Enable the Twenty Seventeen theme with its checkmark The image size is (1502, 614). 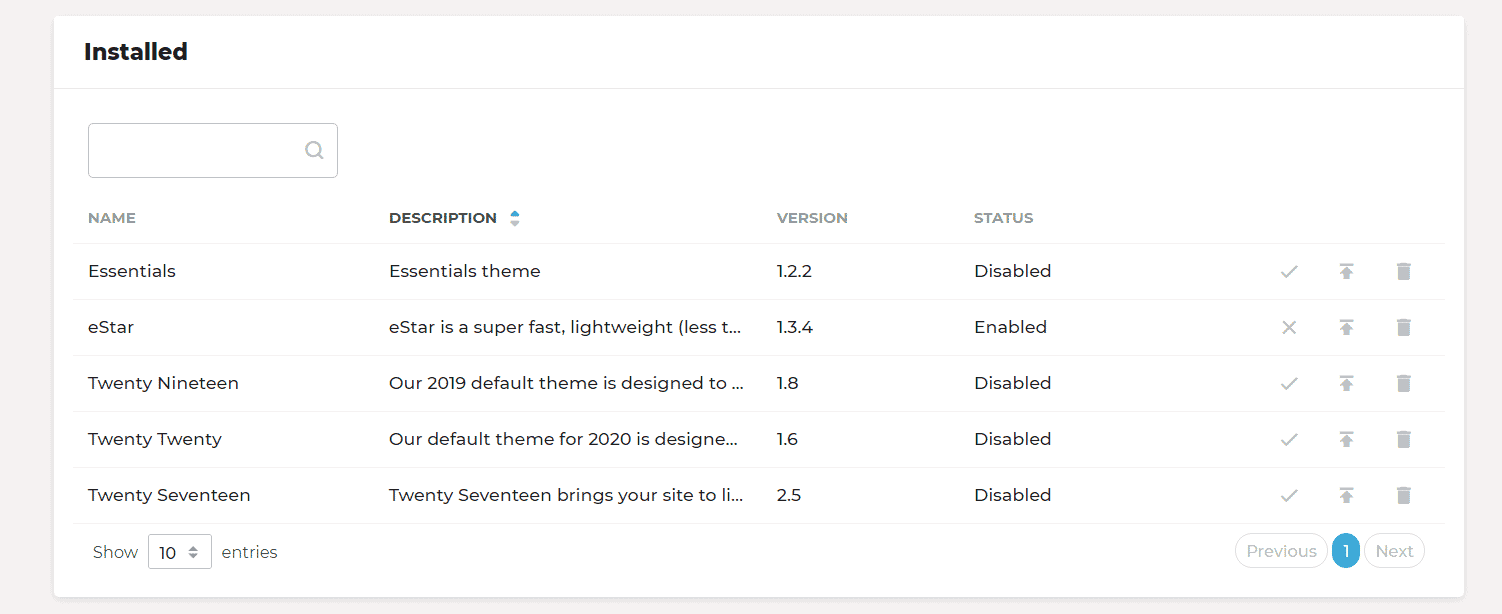click(x=1289, y=495)
